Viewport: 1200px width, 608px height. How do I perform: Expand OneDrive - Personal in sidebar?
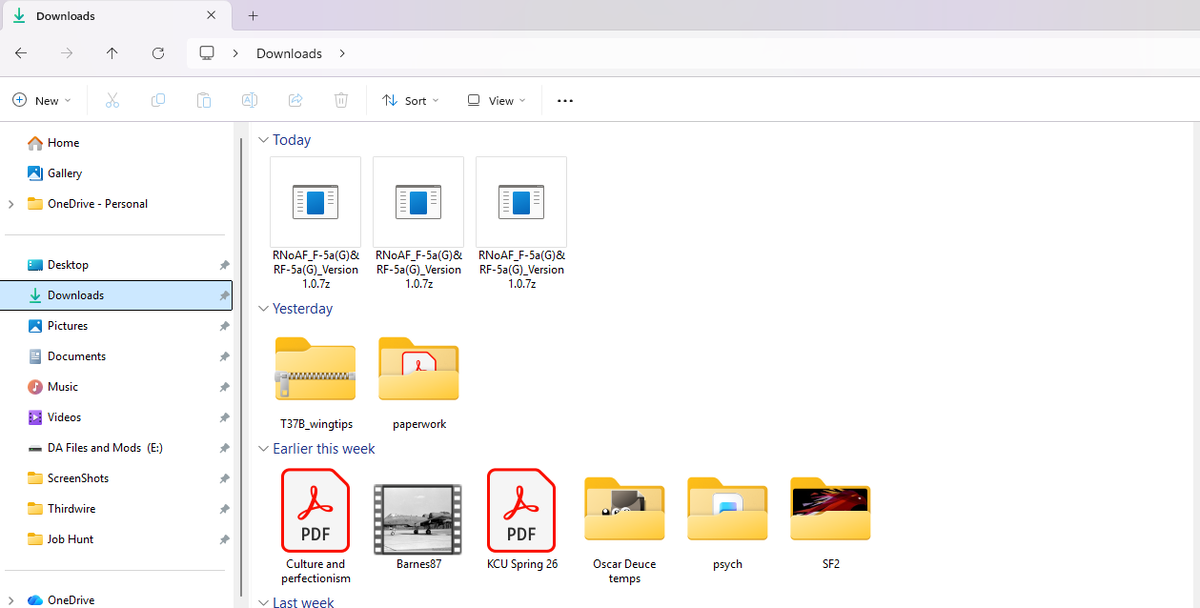11,204
